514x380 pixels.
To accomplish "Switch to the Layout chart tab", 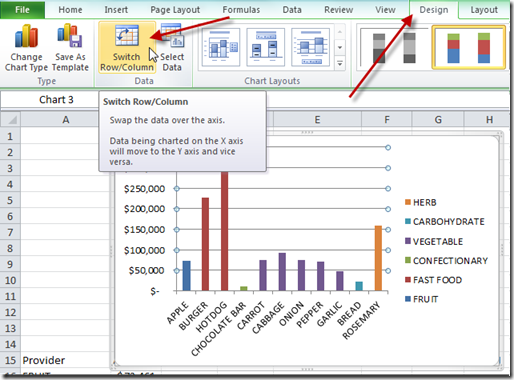I will 484,10.
